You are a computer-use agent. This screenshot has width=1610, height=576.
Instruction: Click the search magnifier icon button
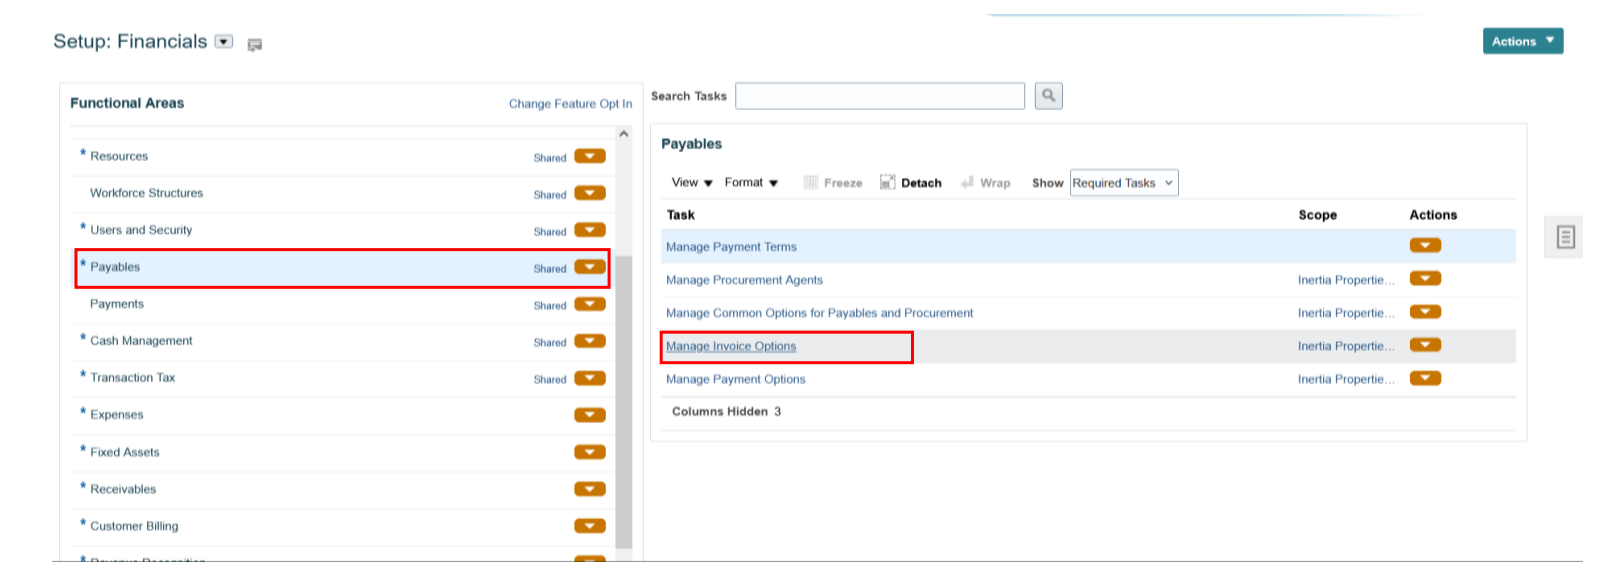(1048, 96)
